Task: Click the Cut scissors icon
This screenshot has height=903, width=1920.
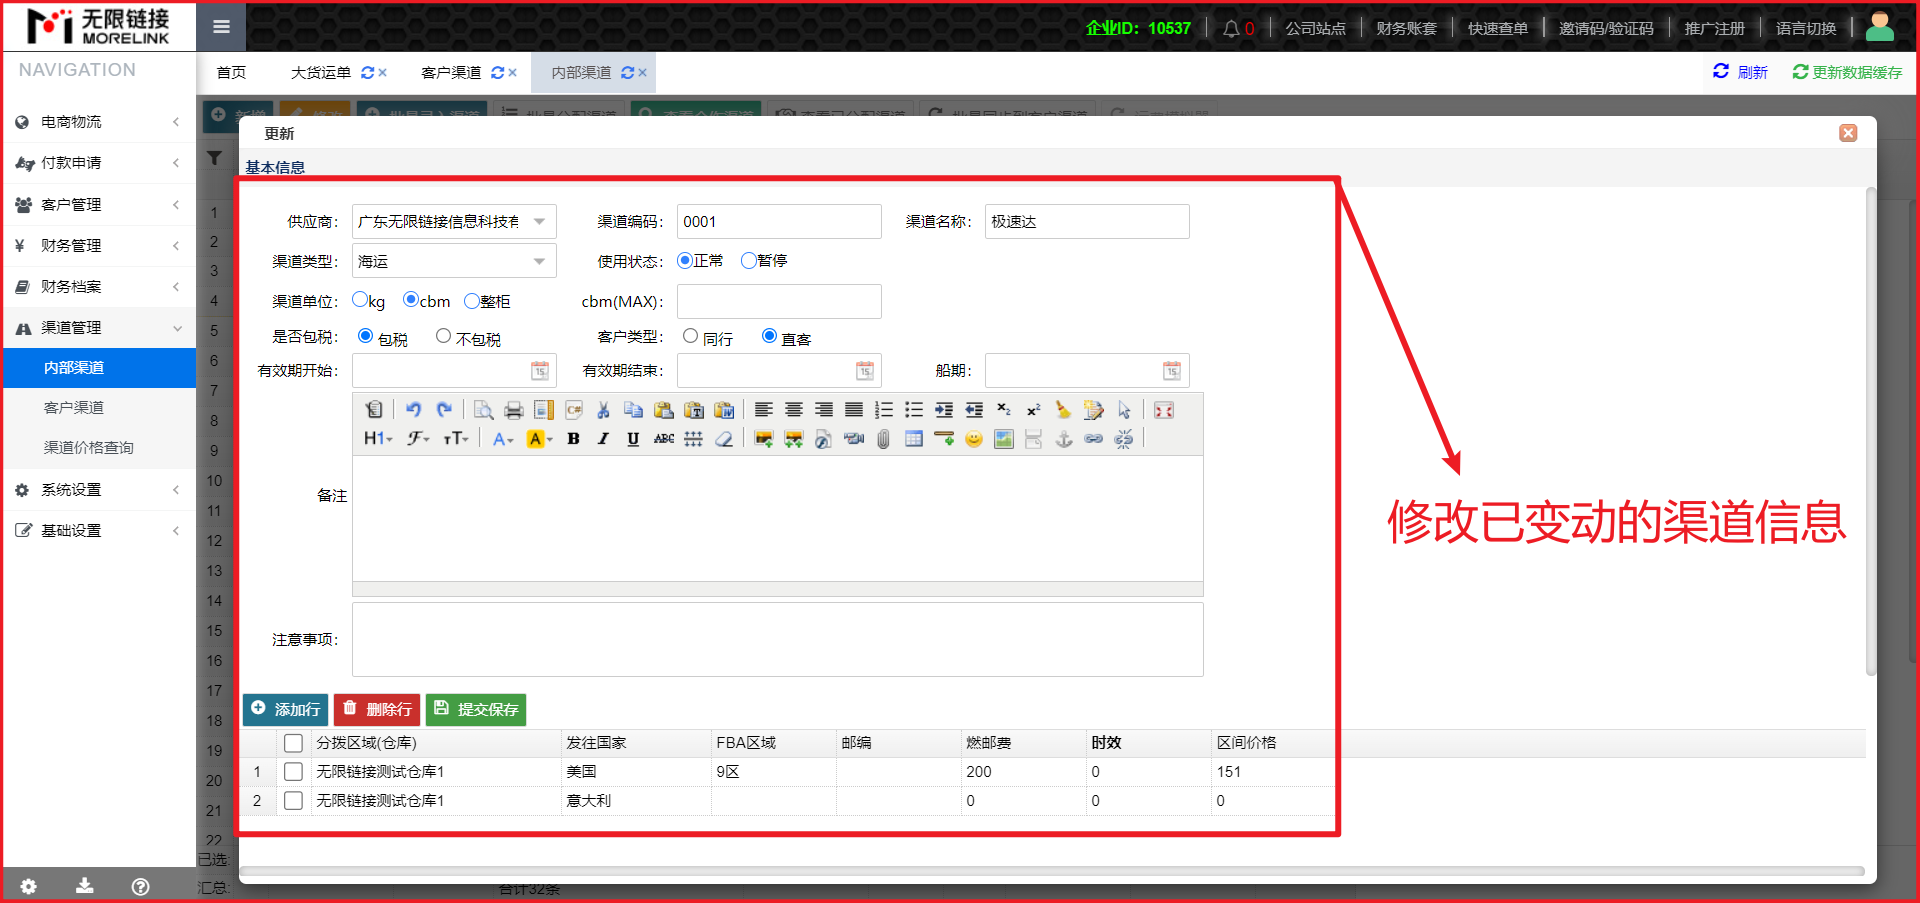Action: tap(603, 410)
